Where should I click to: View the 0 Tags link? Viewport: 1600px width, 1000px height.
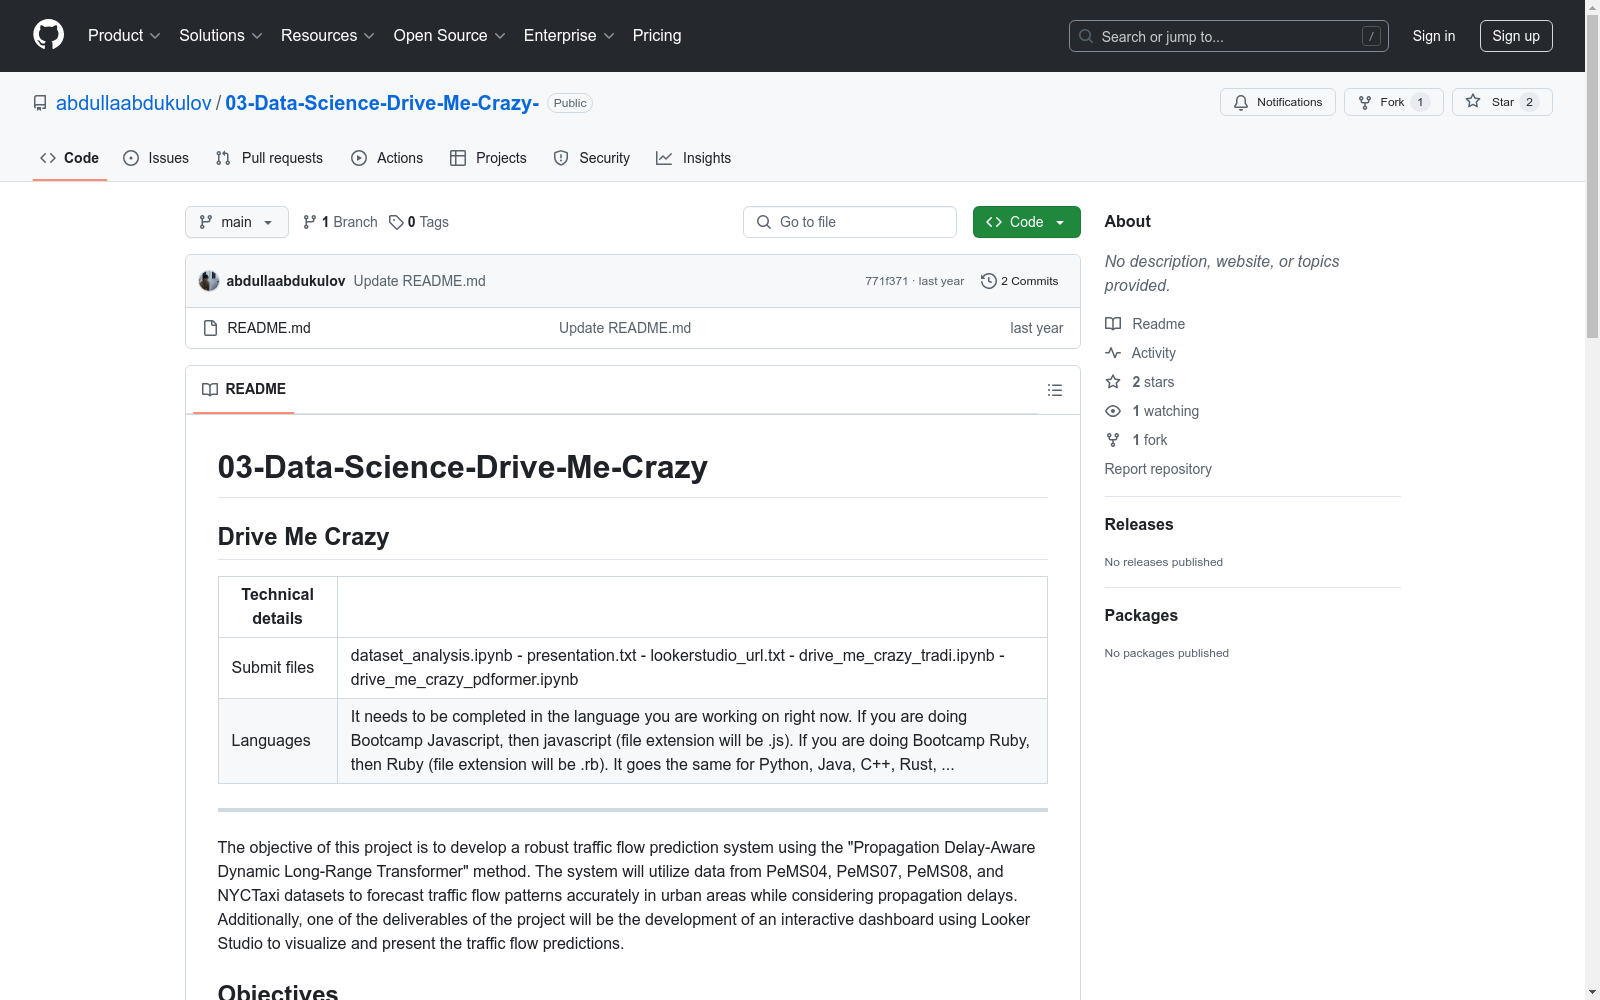[x=419, y=222]
